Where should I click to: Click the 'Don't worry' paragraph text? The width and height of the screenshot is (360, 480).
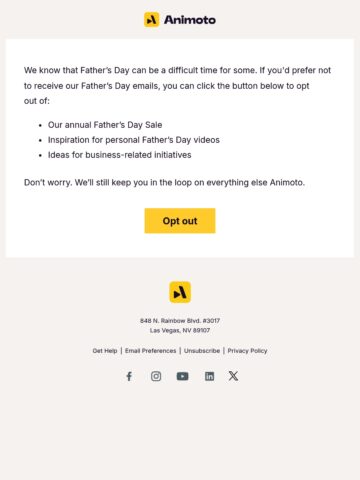[x=164, y=183]
